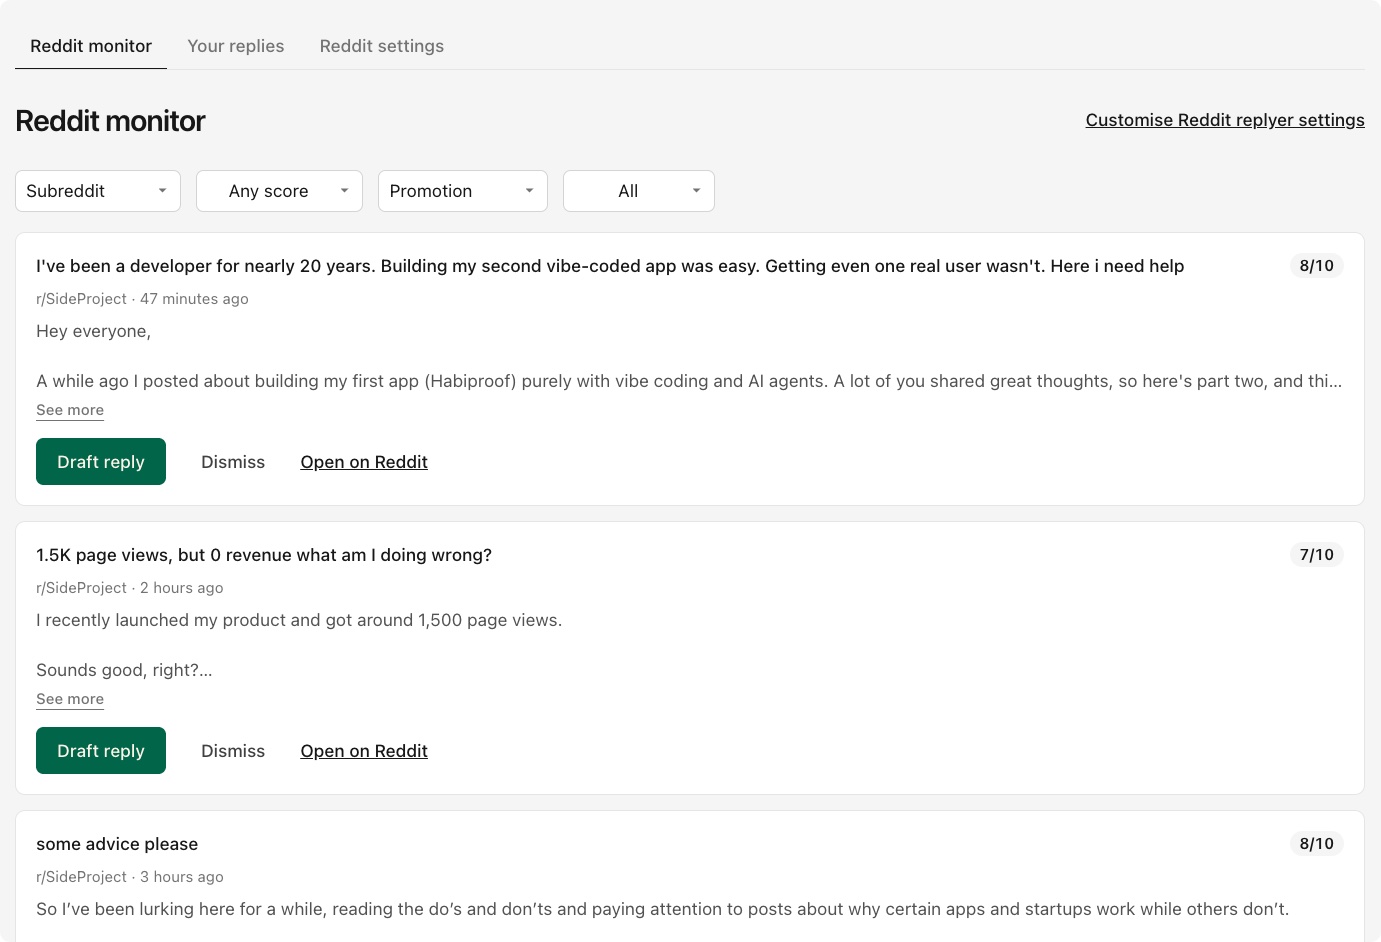
Task: Open the 0 revenue post on Reddit
Action: coord(364,751)
